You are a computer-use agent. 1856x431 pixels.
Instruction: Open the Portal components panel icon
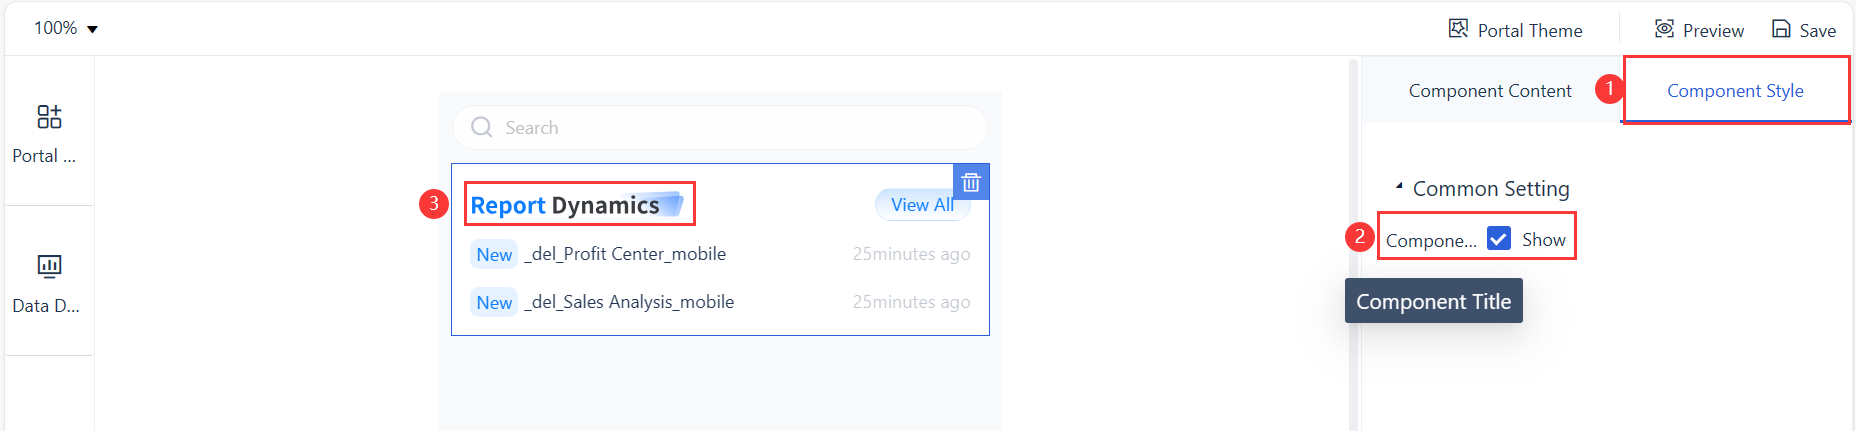(x=49, y=117)
